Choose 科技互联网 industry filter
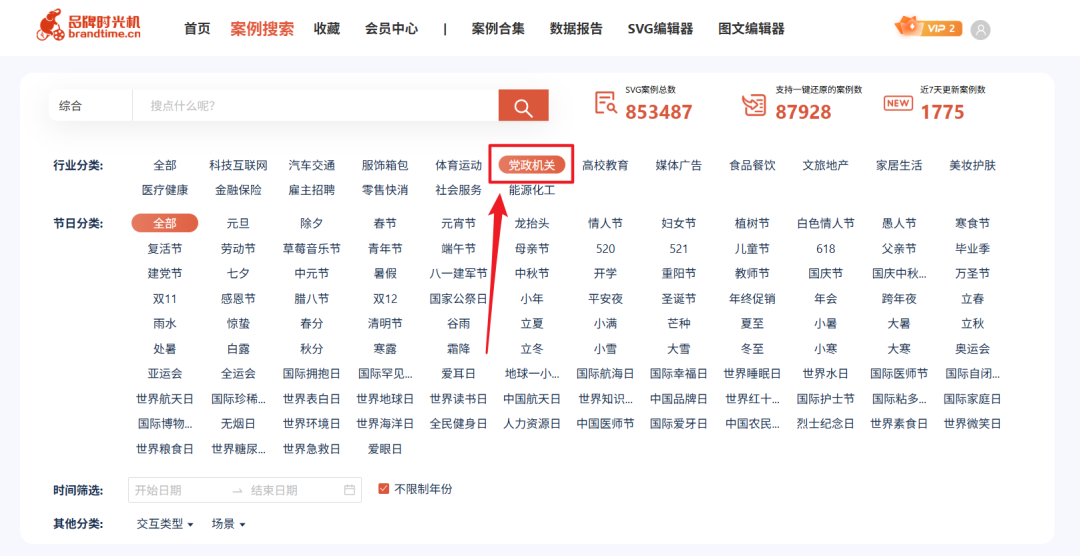The image size is (1080, 556). pyautogui.click(x=238, y=165)
